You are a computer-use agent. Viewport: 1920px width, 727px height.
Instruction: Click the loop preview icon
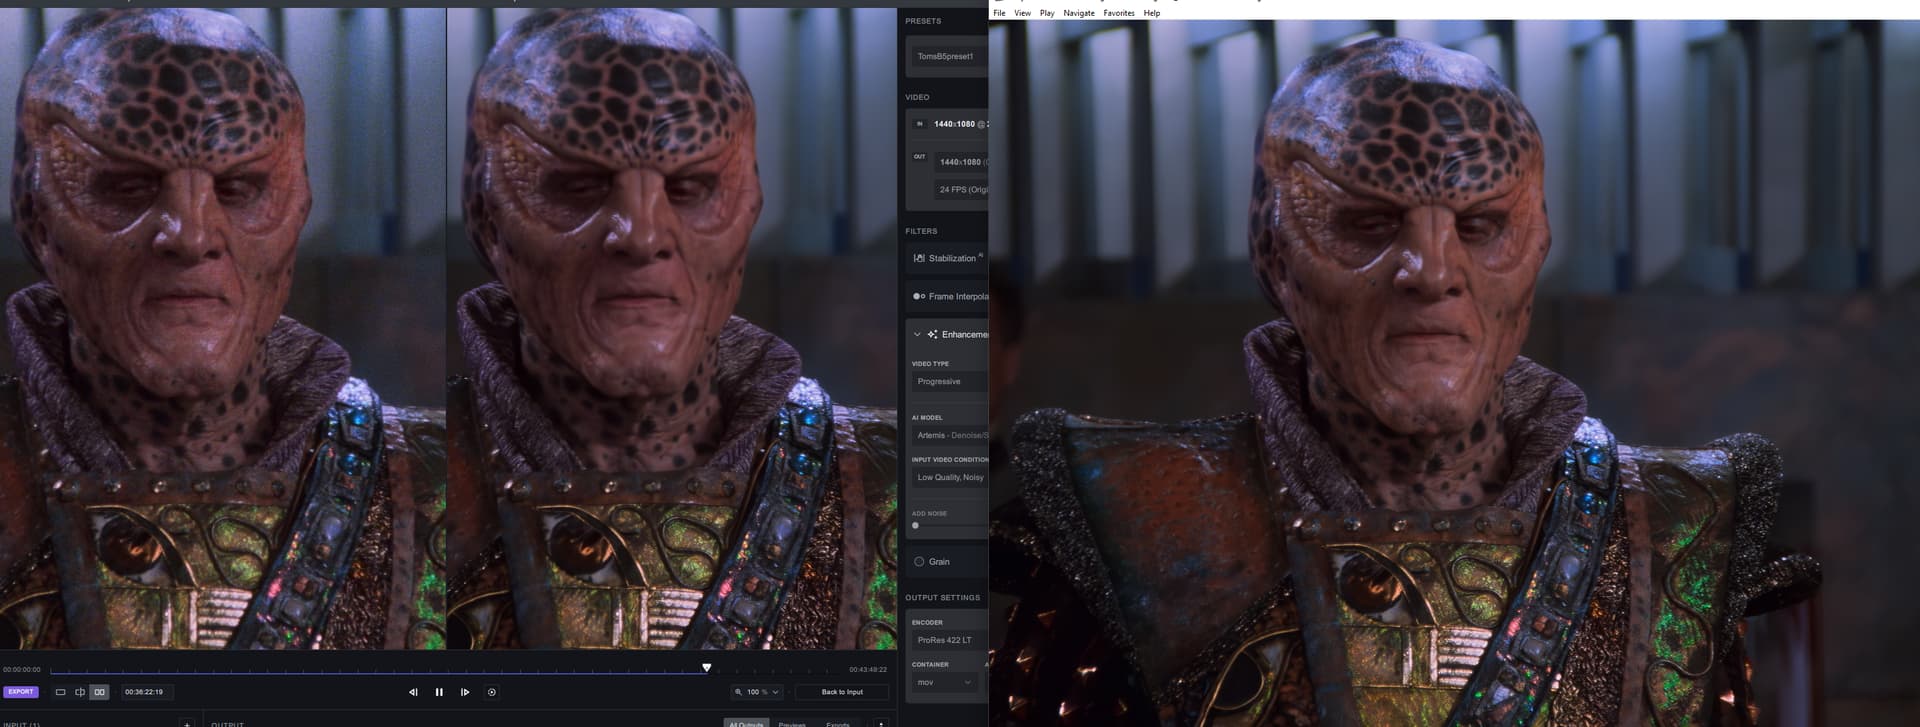[x=491, y=692]
